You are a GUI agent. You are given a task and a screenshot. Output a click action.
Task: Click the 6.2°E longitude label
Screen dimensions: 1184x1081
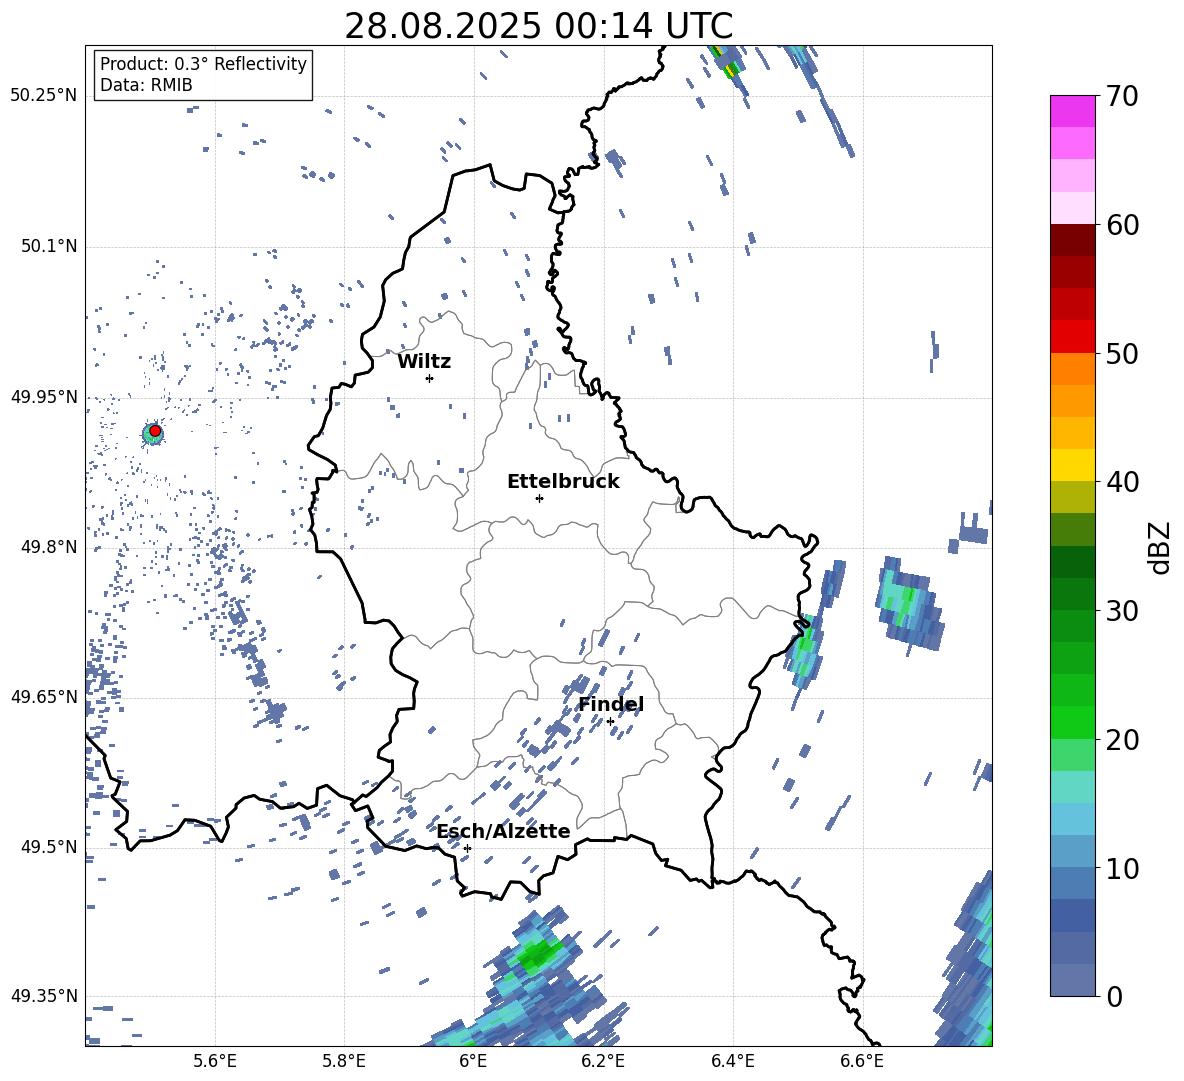pos(603,1061)
